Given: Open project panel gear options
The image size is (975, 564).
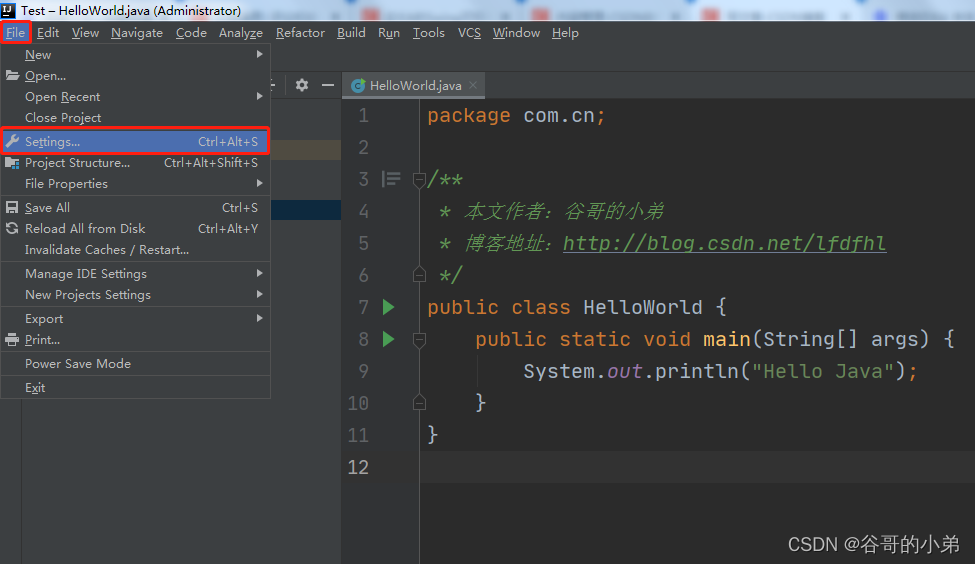Looking at the screenshot, I should tap(302, 85).
